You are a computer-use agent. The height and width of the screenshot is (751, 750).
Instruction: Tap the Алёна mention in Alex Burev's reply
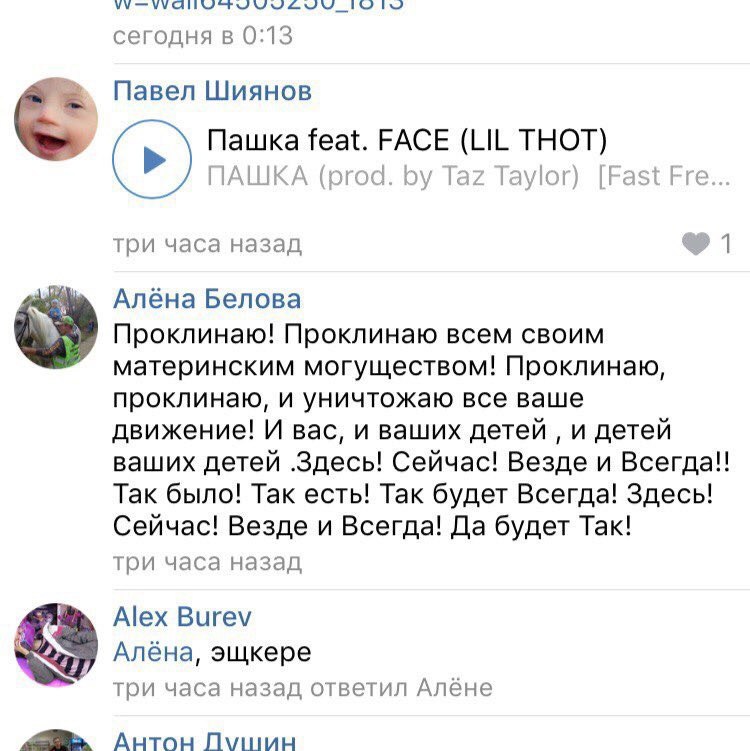(153, 652)
